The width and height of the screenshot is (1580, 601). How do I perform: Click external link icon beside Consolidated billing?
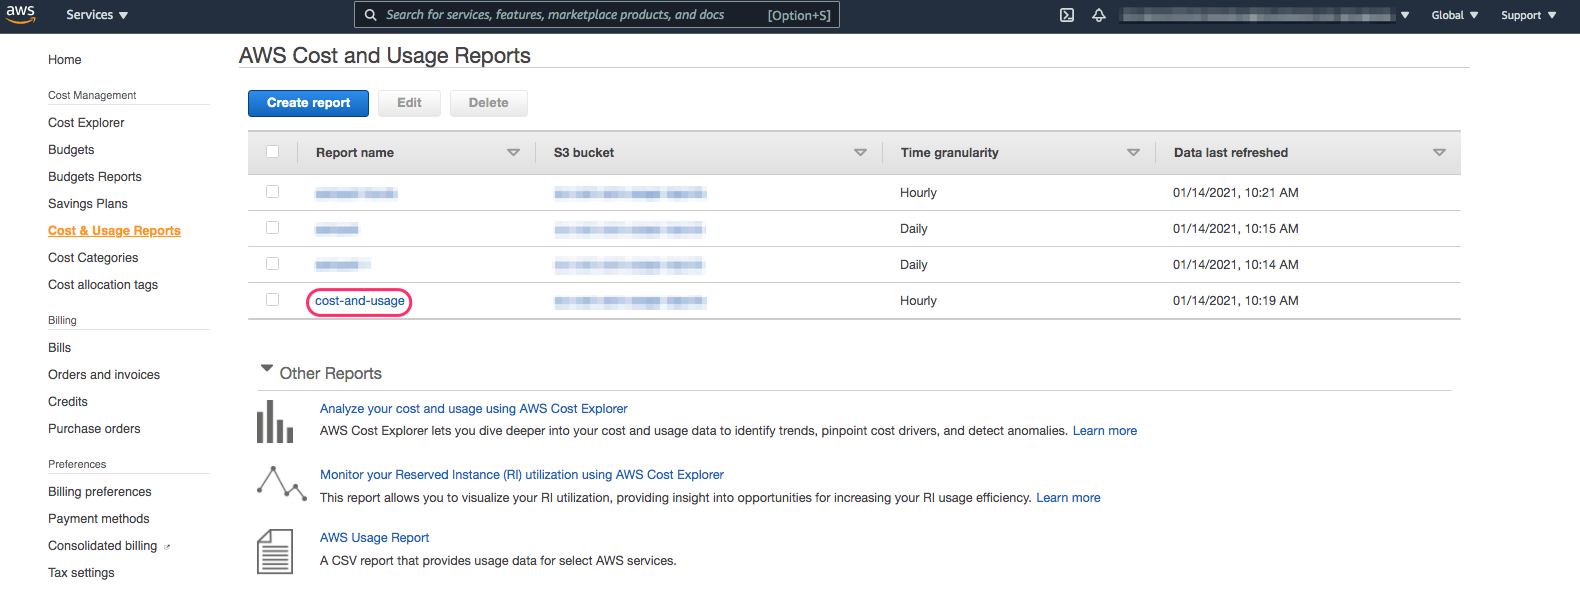[167, 547]
